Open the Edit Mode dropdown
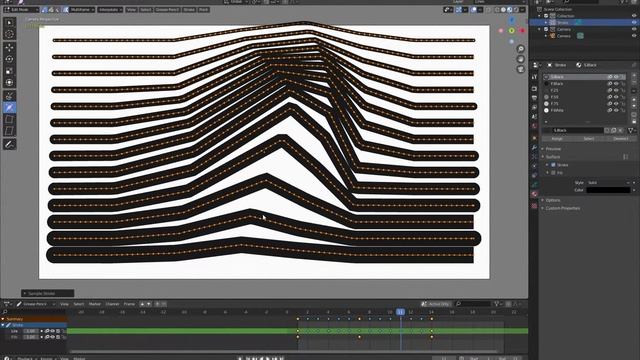Screen dimensions: 640x360 click(21, 9)
